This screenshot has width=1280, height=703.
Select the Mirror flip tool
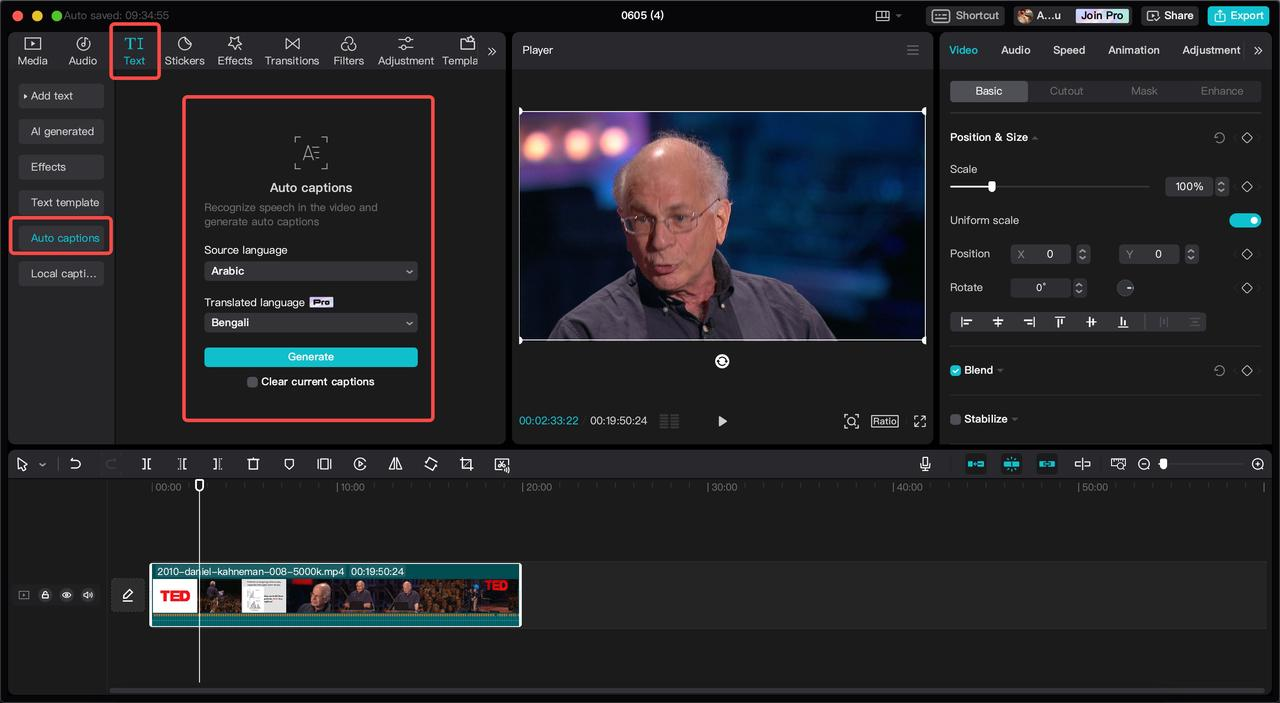click(395, 464)
